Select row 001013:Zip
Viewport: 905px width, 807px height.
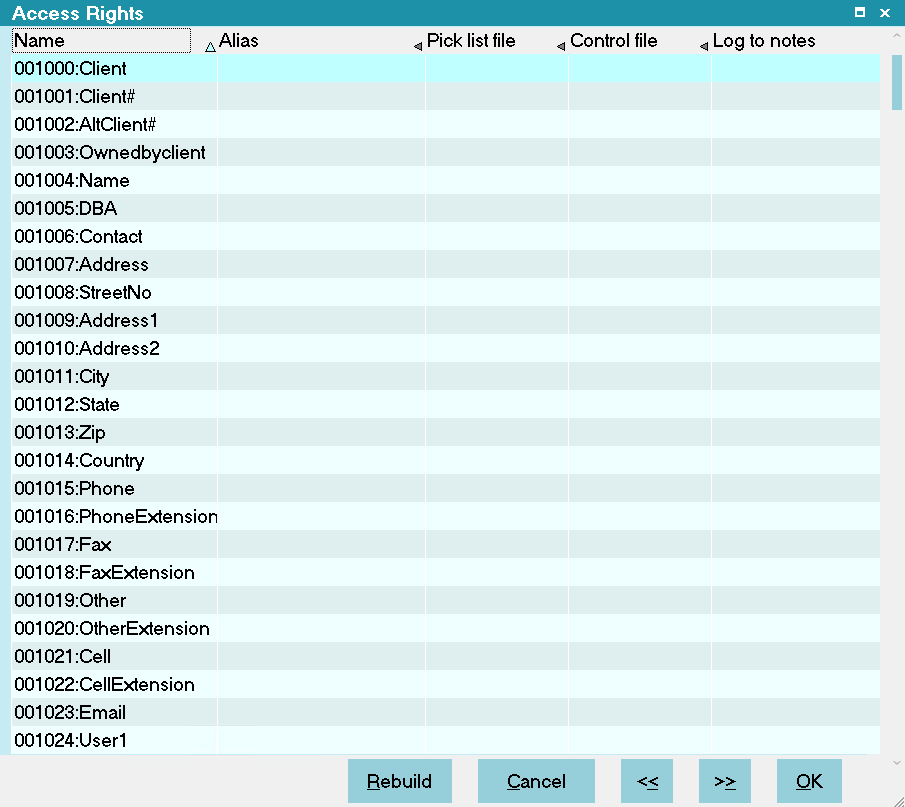pyautogui.click(x=446, y=432)
